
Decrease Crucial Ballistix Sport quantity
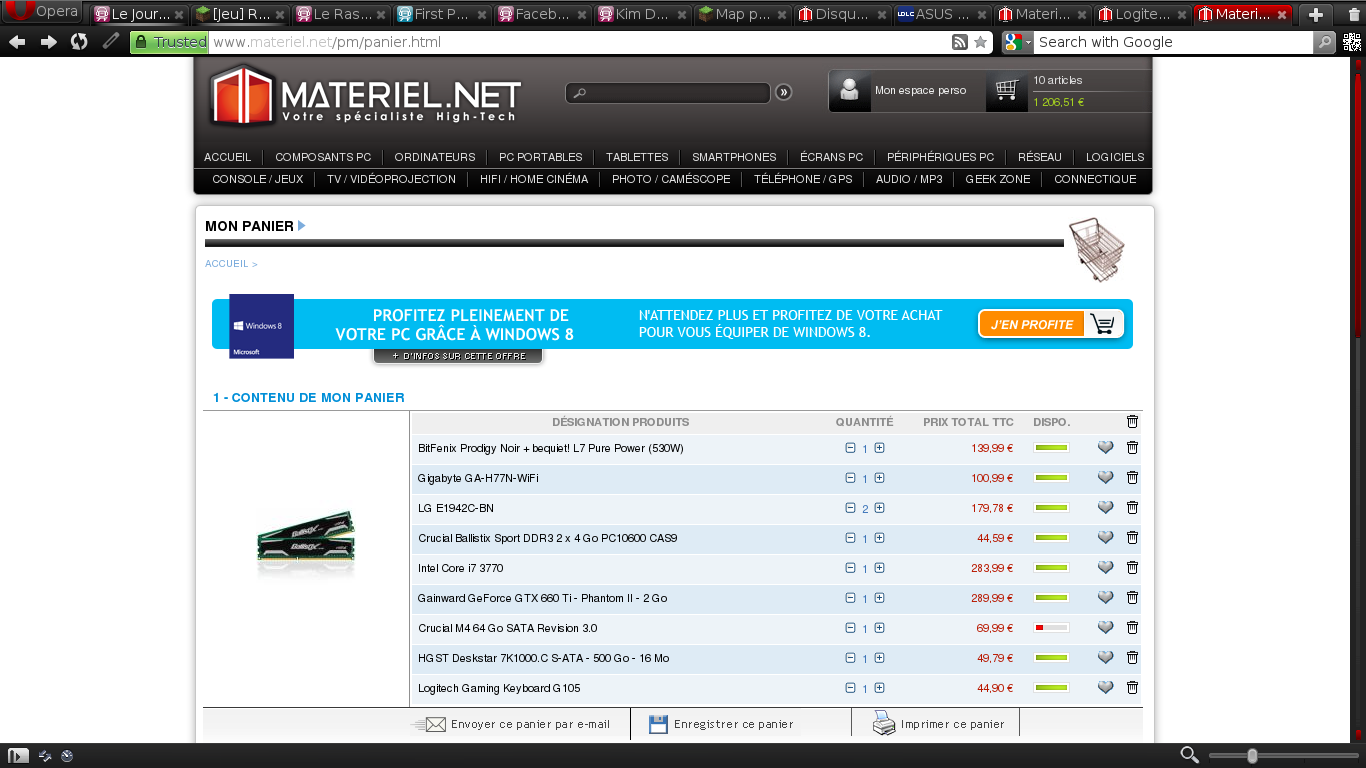pyautogui.click(x=851, y=538)
